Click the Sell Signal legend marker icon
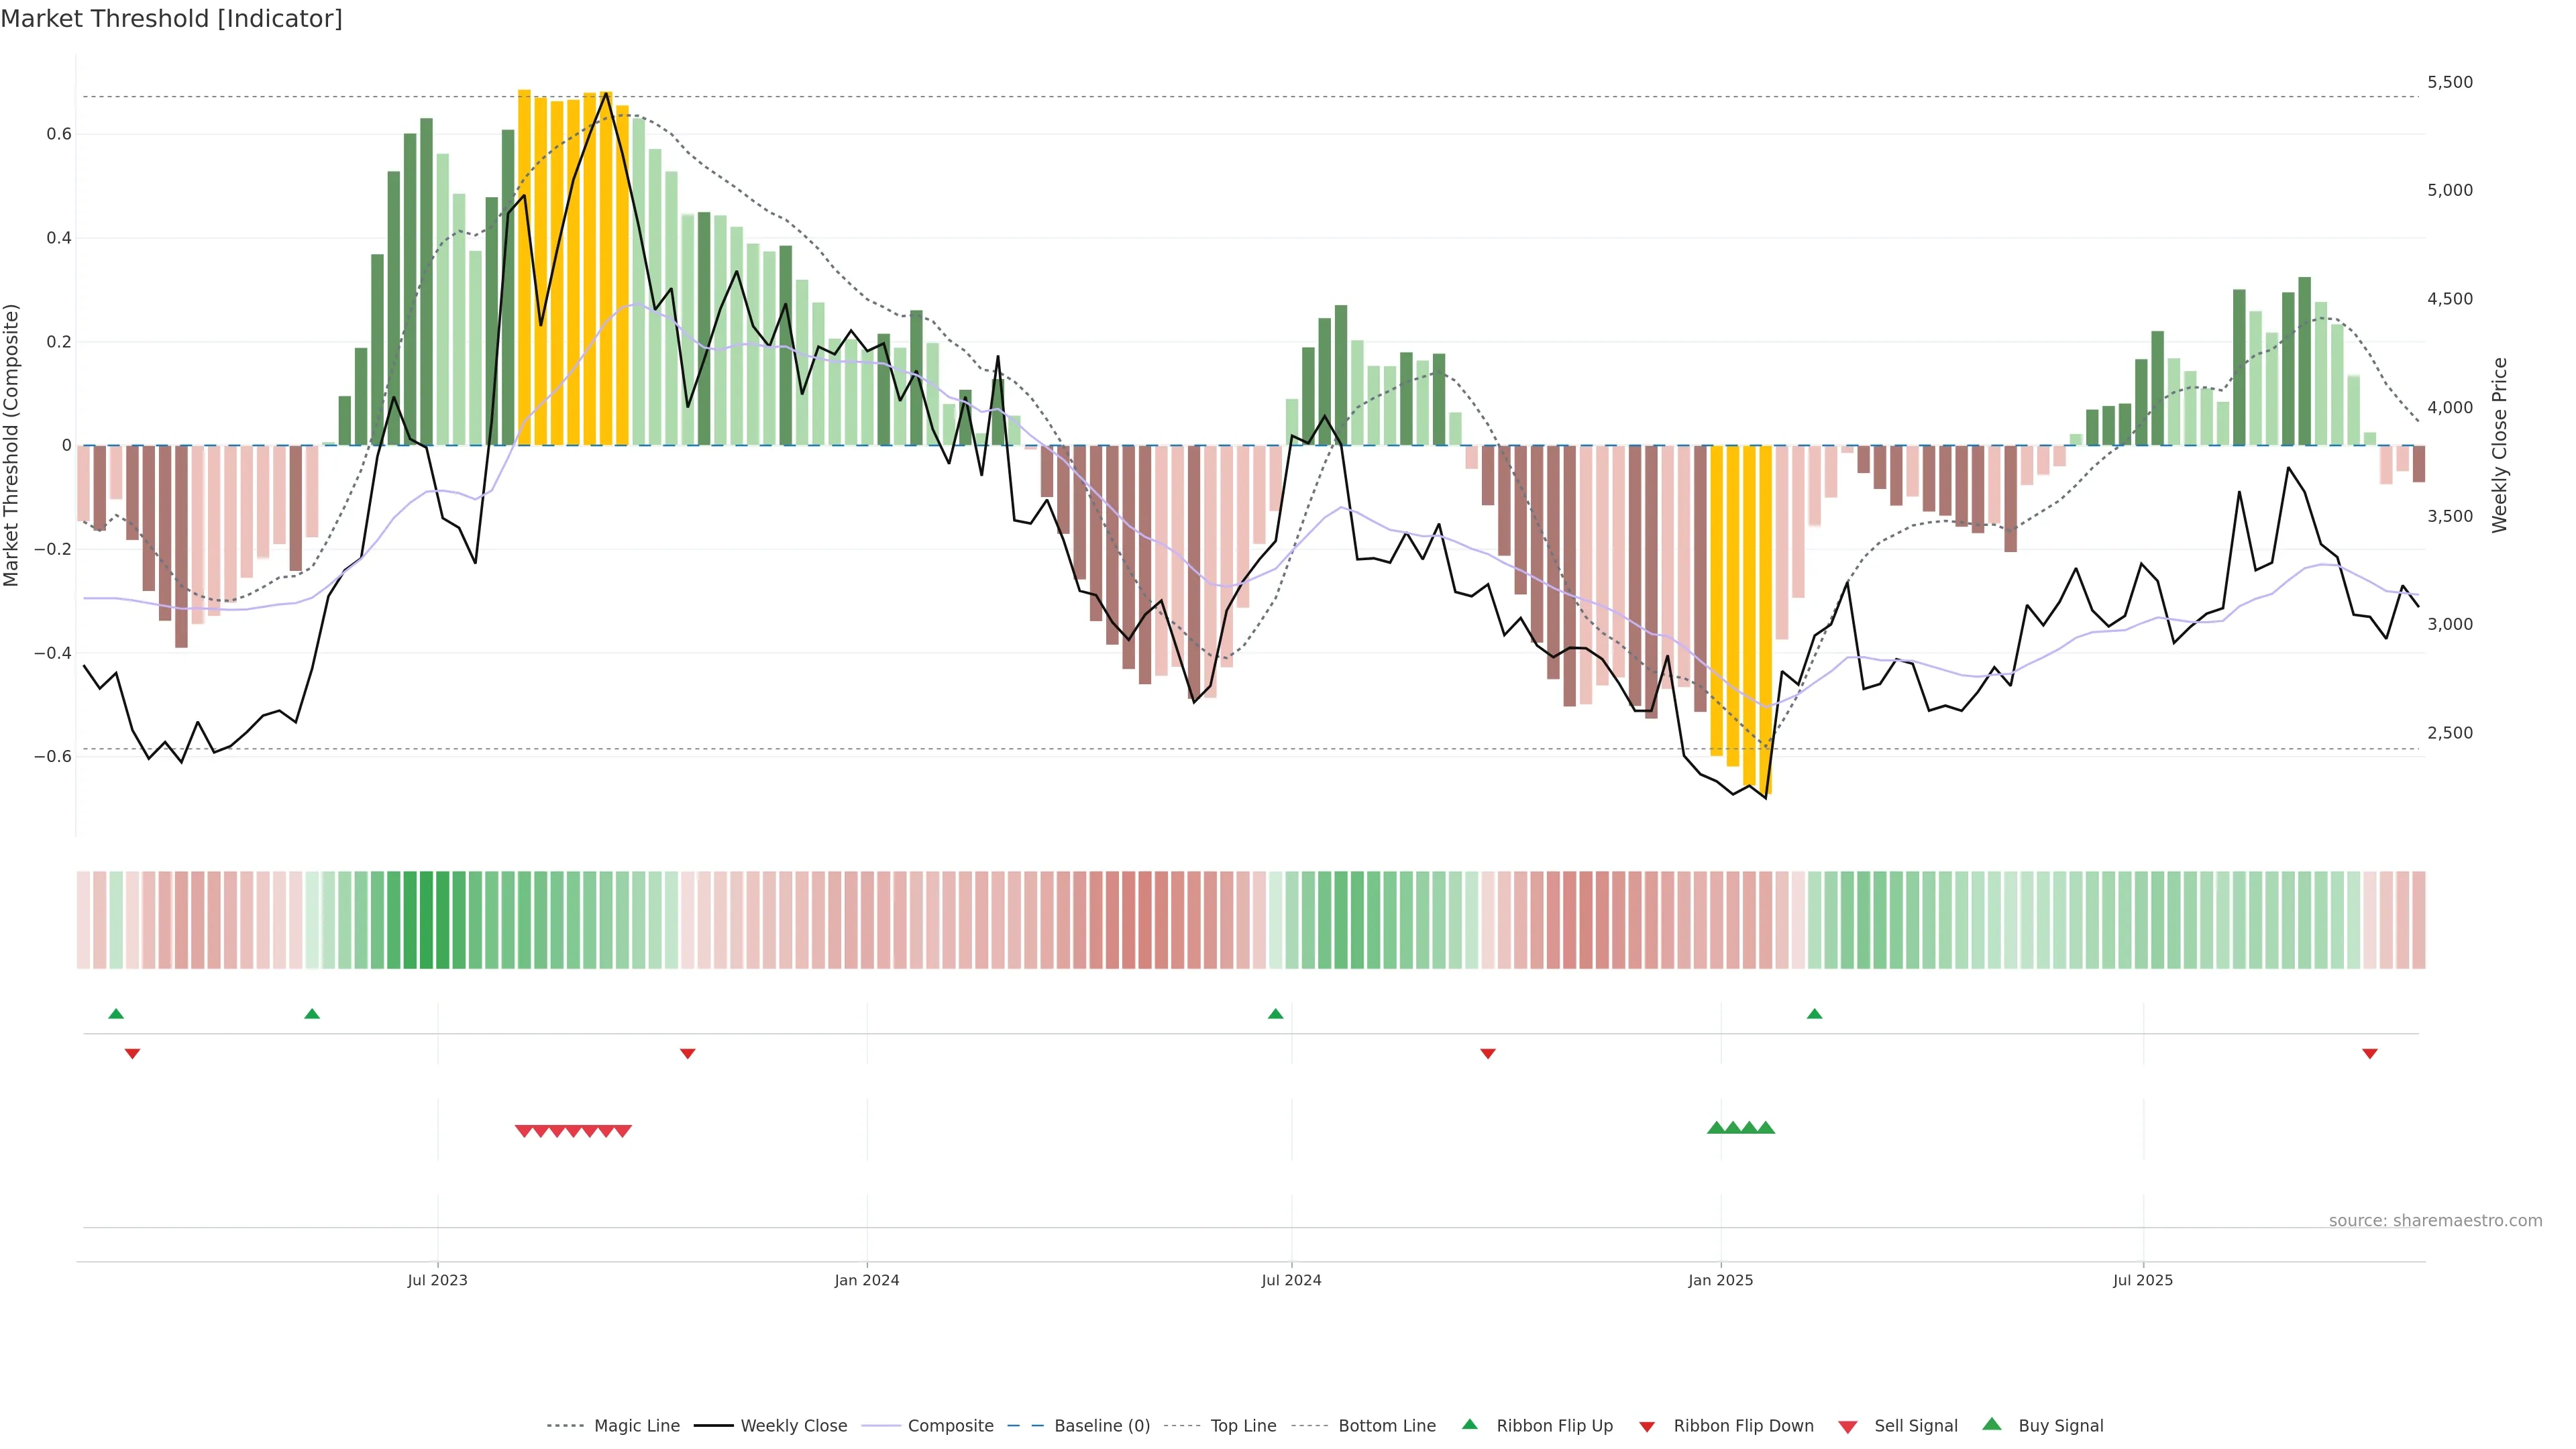Screen dimensions: 2576x1449 (1848, 1427)
